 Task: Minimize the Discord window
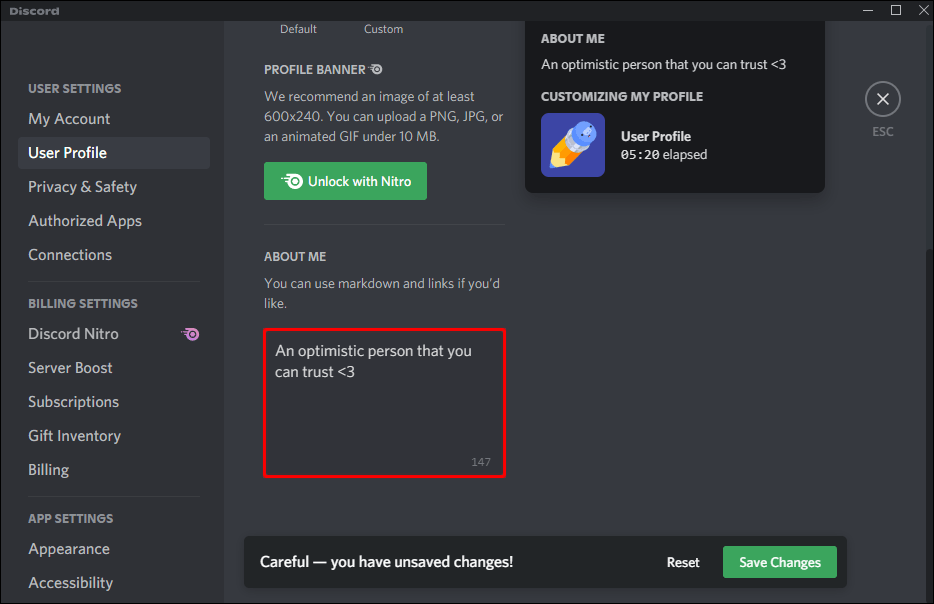tap(868, 10)
